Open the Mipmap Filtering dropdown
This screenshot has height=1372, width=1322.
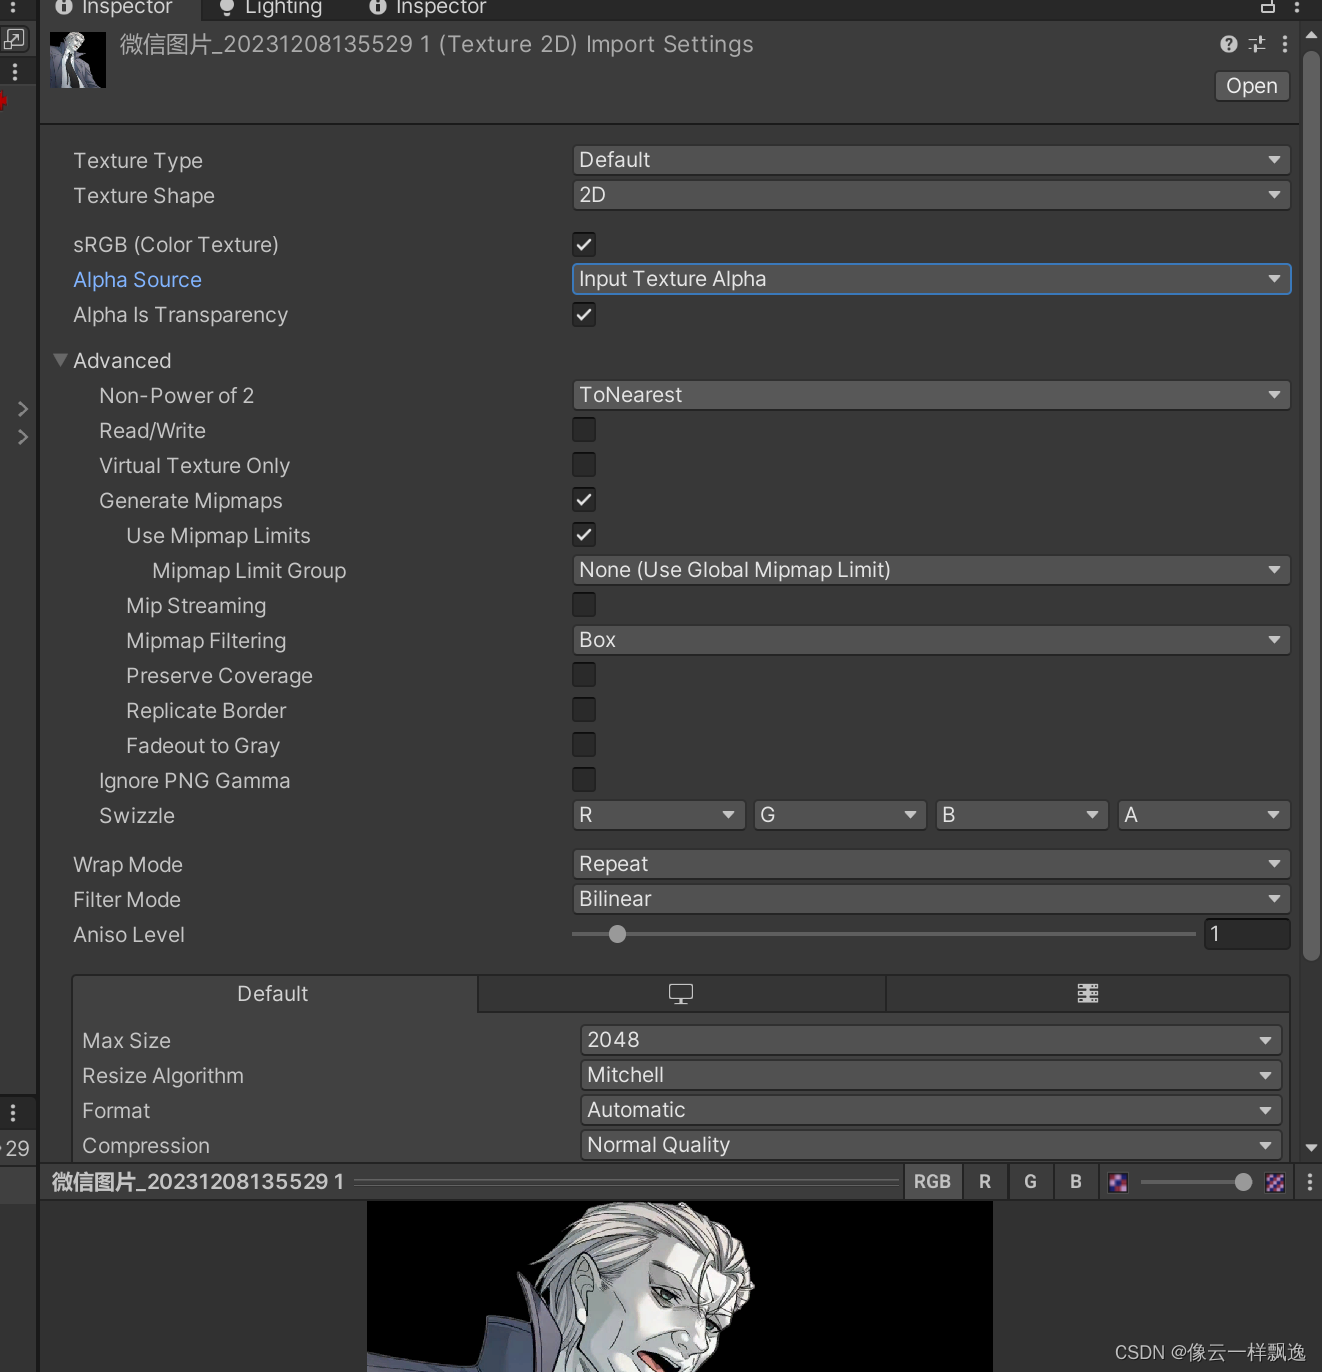[931, 640]
